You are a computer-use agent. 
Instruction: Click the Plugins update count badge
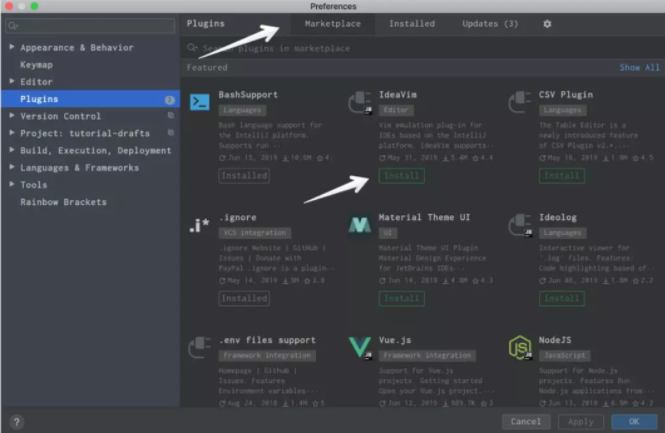[169, 100]
